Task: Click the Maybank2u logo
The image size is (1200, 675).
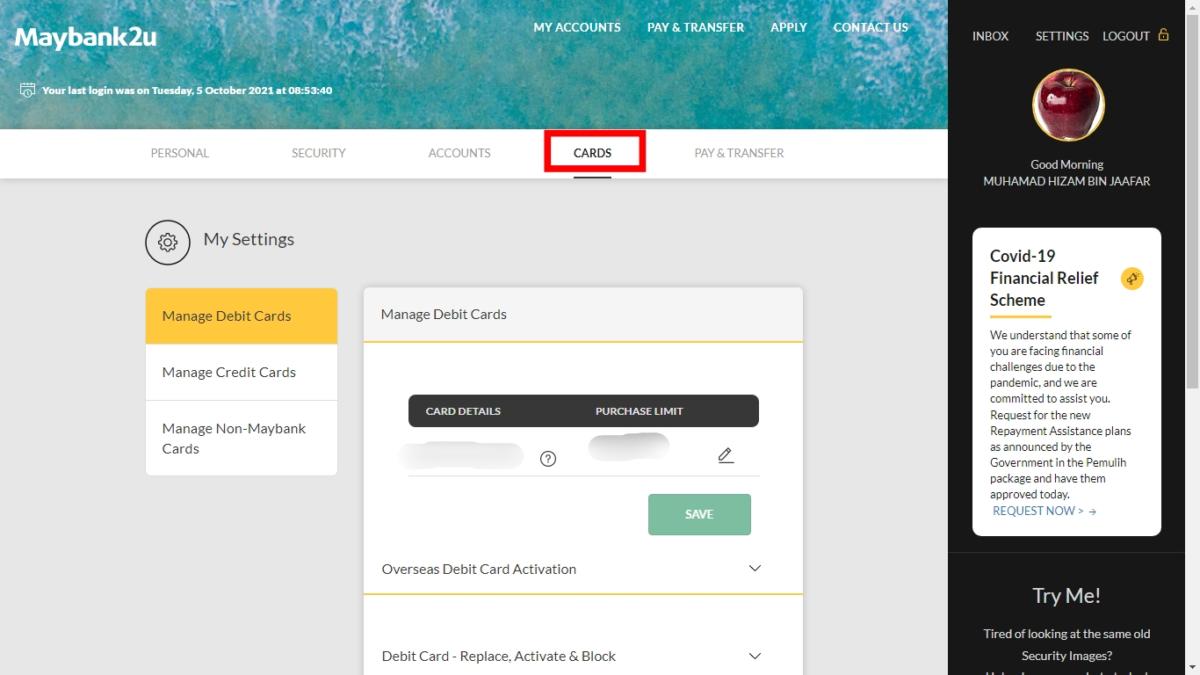Action: coord(85,38)
